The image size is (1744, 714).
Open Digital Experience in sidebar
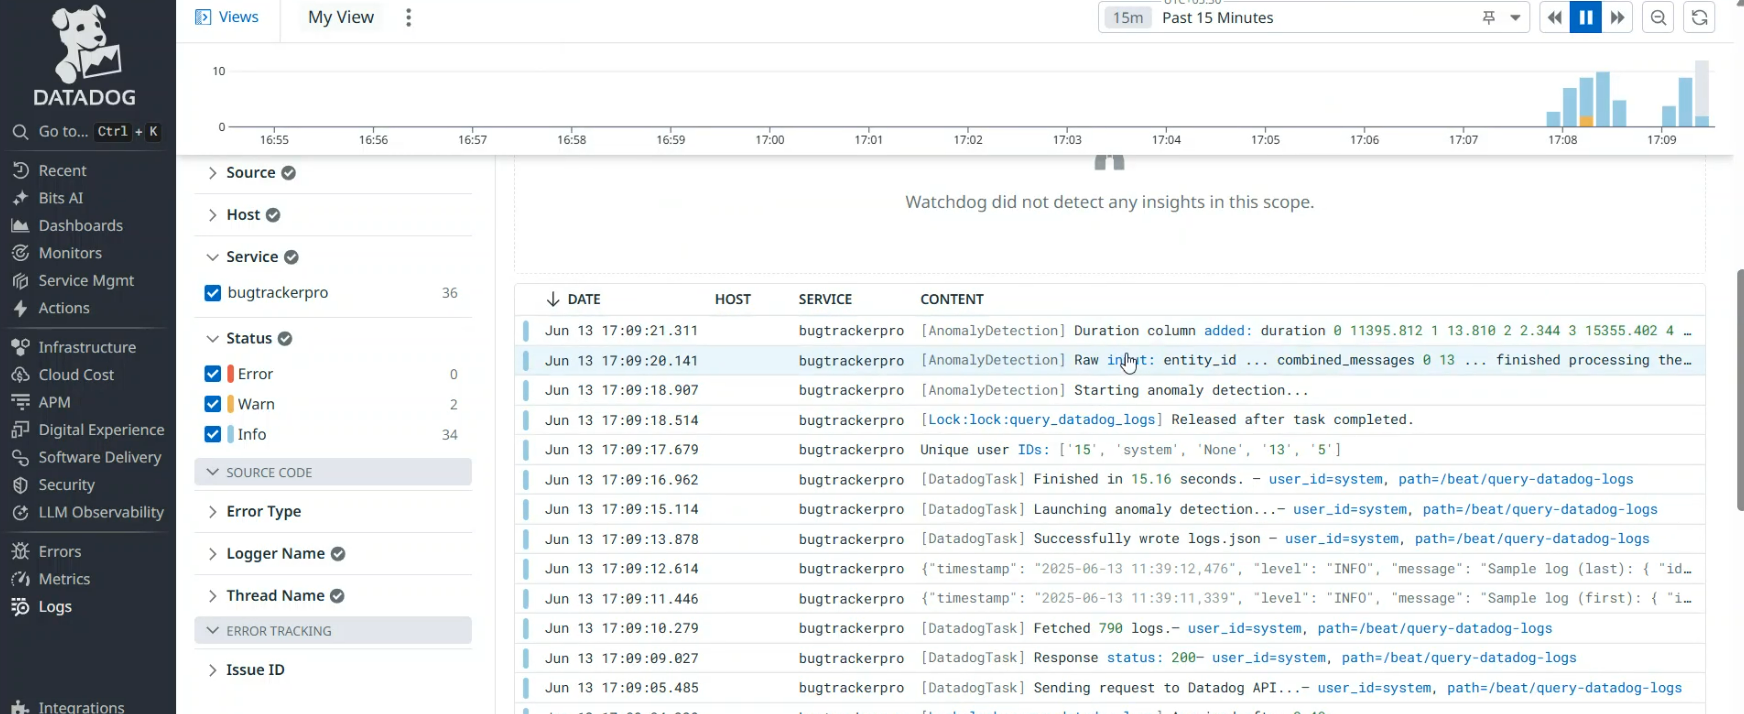click(101, 430)
